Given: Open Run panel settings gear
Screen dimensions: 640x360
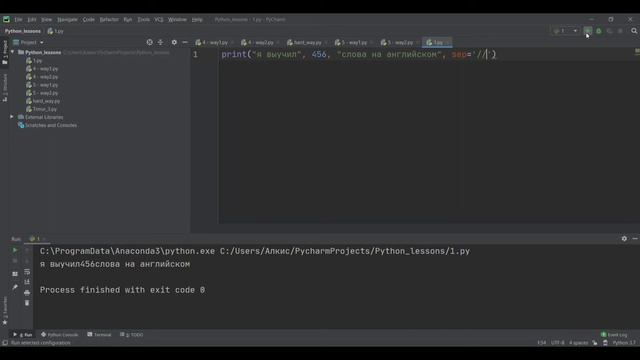Looking at the screenshot, I should [x=624, y=238].
